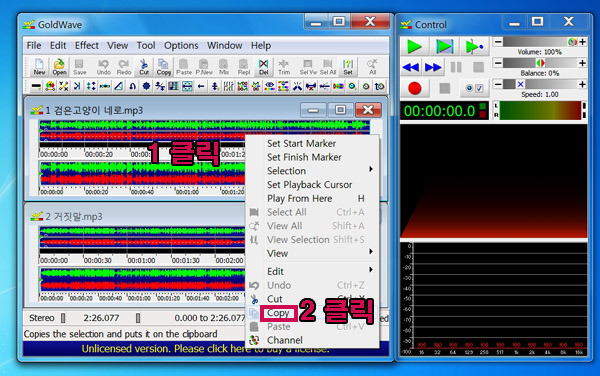Click the black bar icon starting effects toolbar
This screenshot has width=600, height=376.
(36, 86)
